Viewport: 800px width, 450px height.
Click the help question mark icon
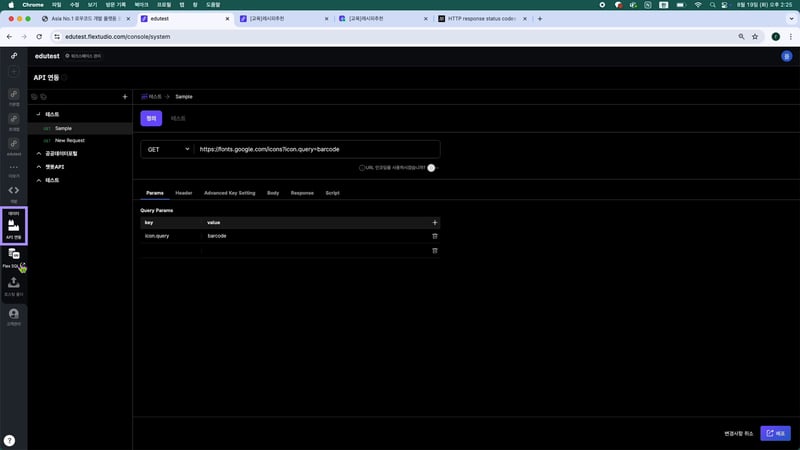click(x=9, y=440)
